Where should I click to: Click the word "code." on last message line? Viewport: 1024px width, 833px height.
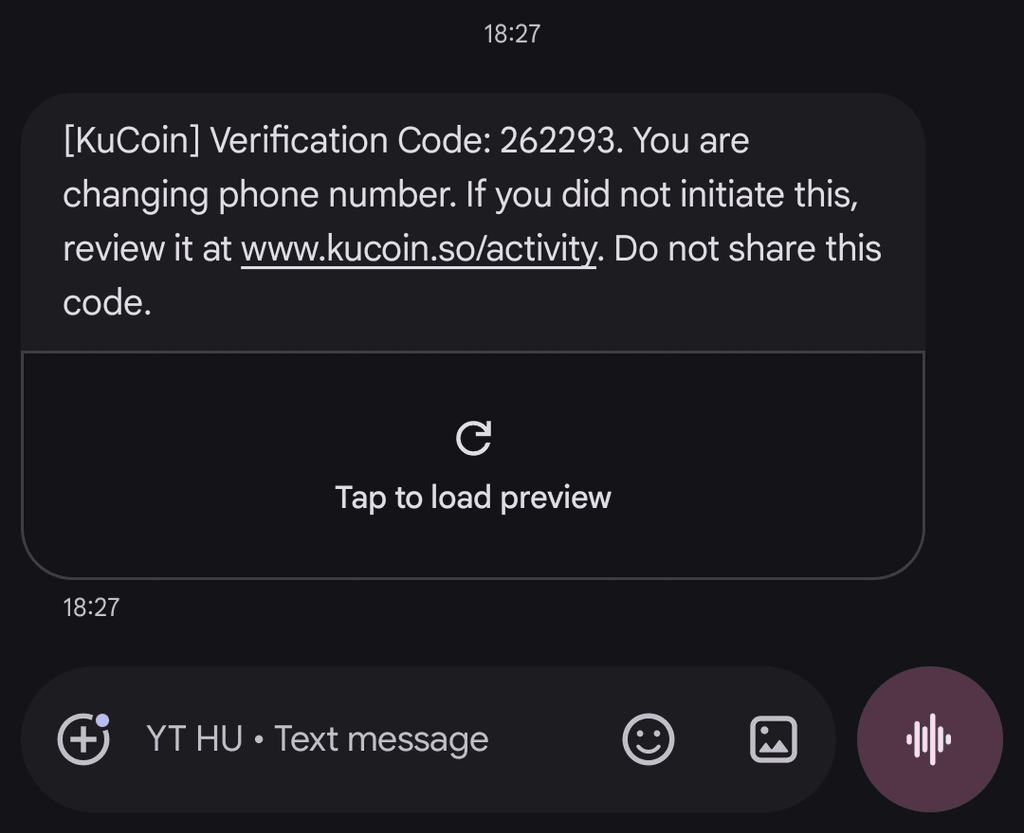[x=107, y=303]
